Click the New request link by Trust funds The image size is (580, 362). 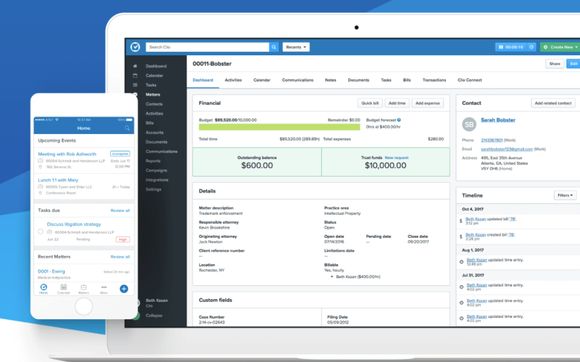click(x=397, y=158)
